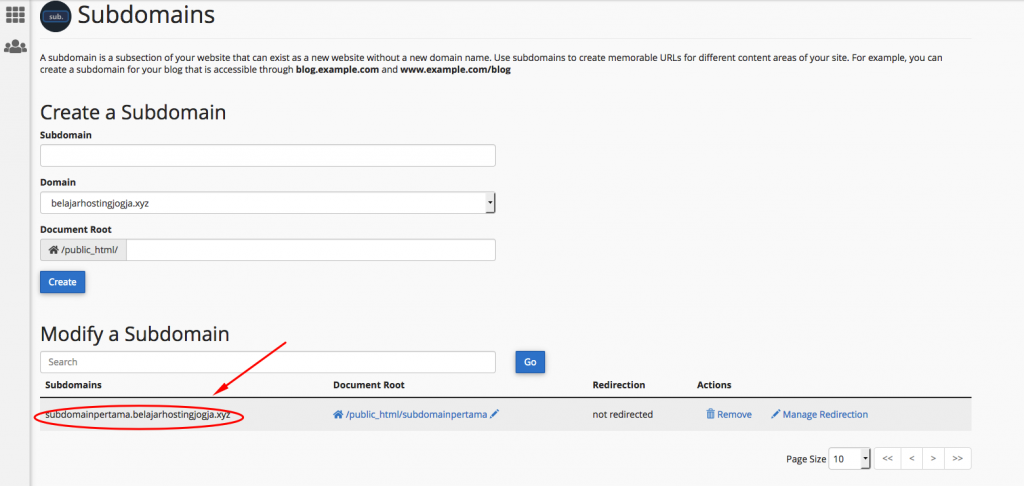Viewport: 1024px width, 486px height.
Task: Click subdomainpertama.belajarhostingjogja.xyz row text
Action: pyautogui.click(x=138, y=414)
